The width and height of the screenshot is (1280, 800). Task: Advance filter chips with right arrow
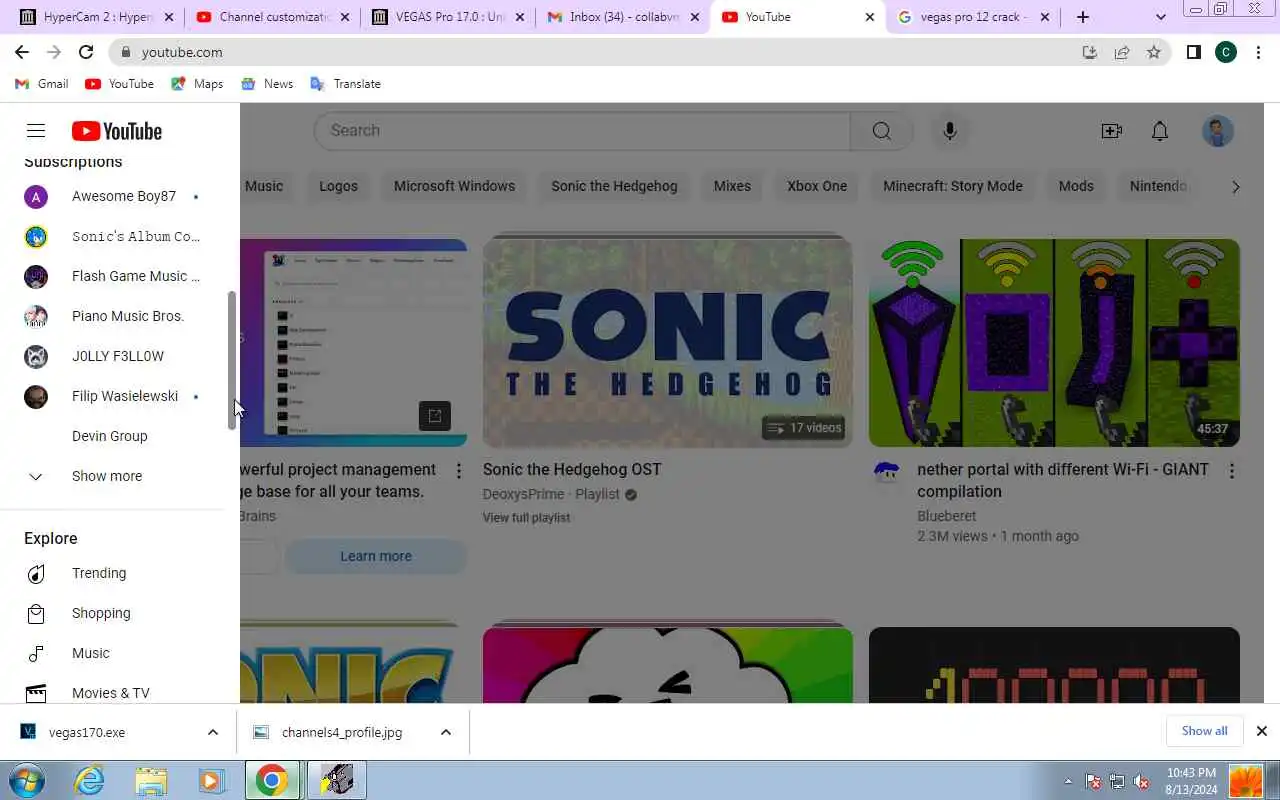click(x=1235, y=187)
